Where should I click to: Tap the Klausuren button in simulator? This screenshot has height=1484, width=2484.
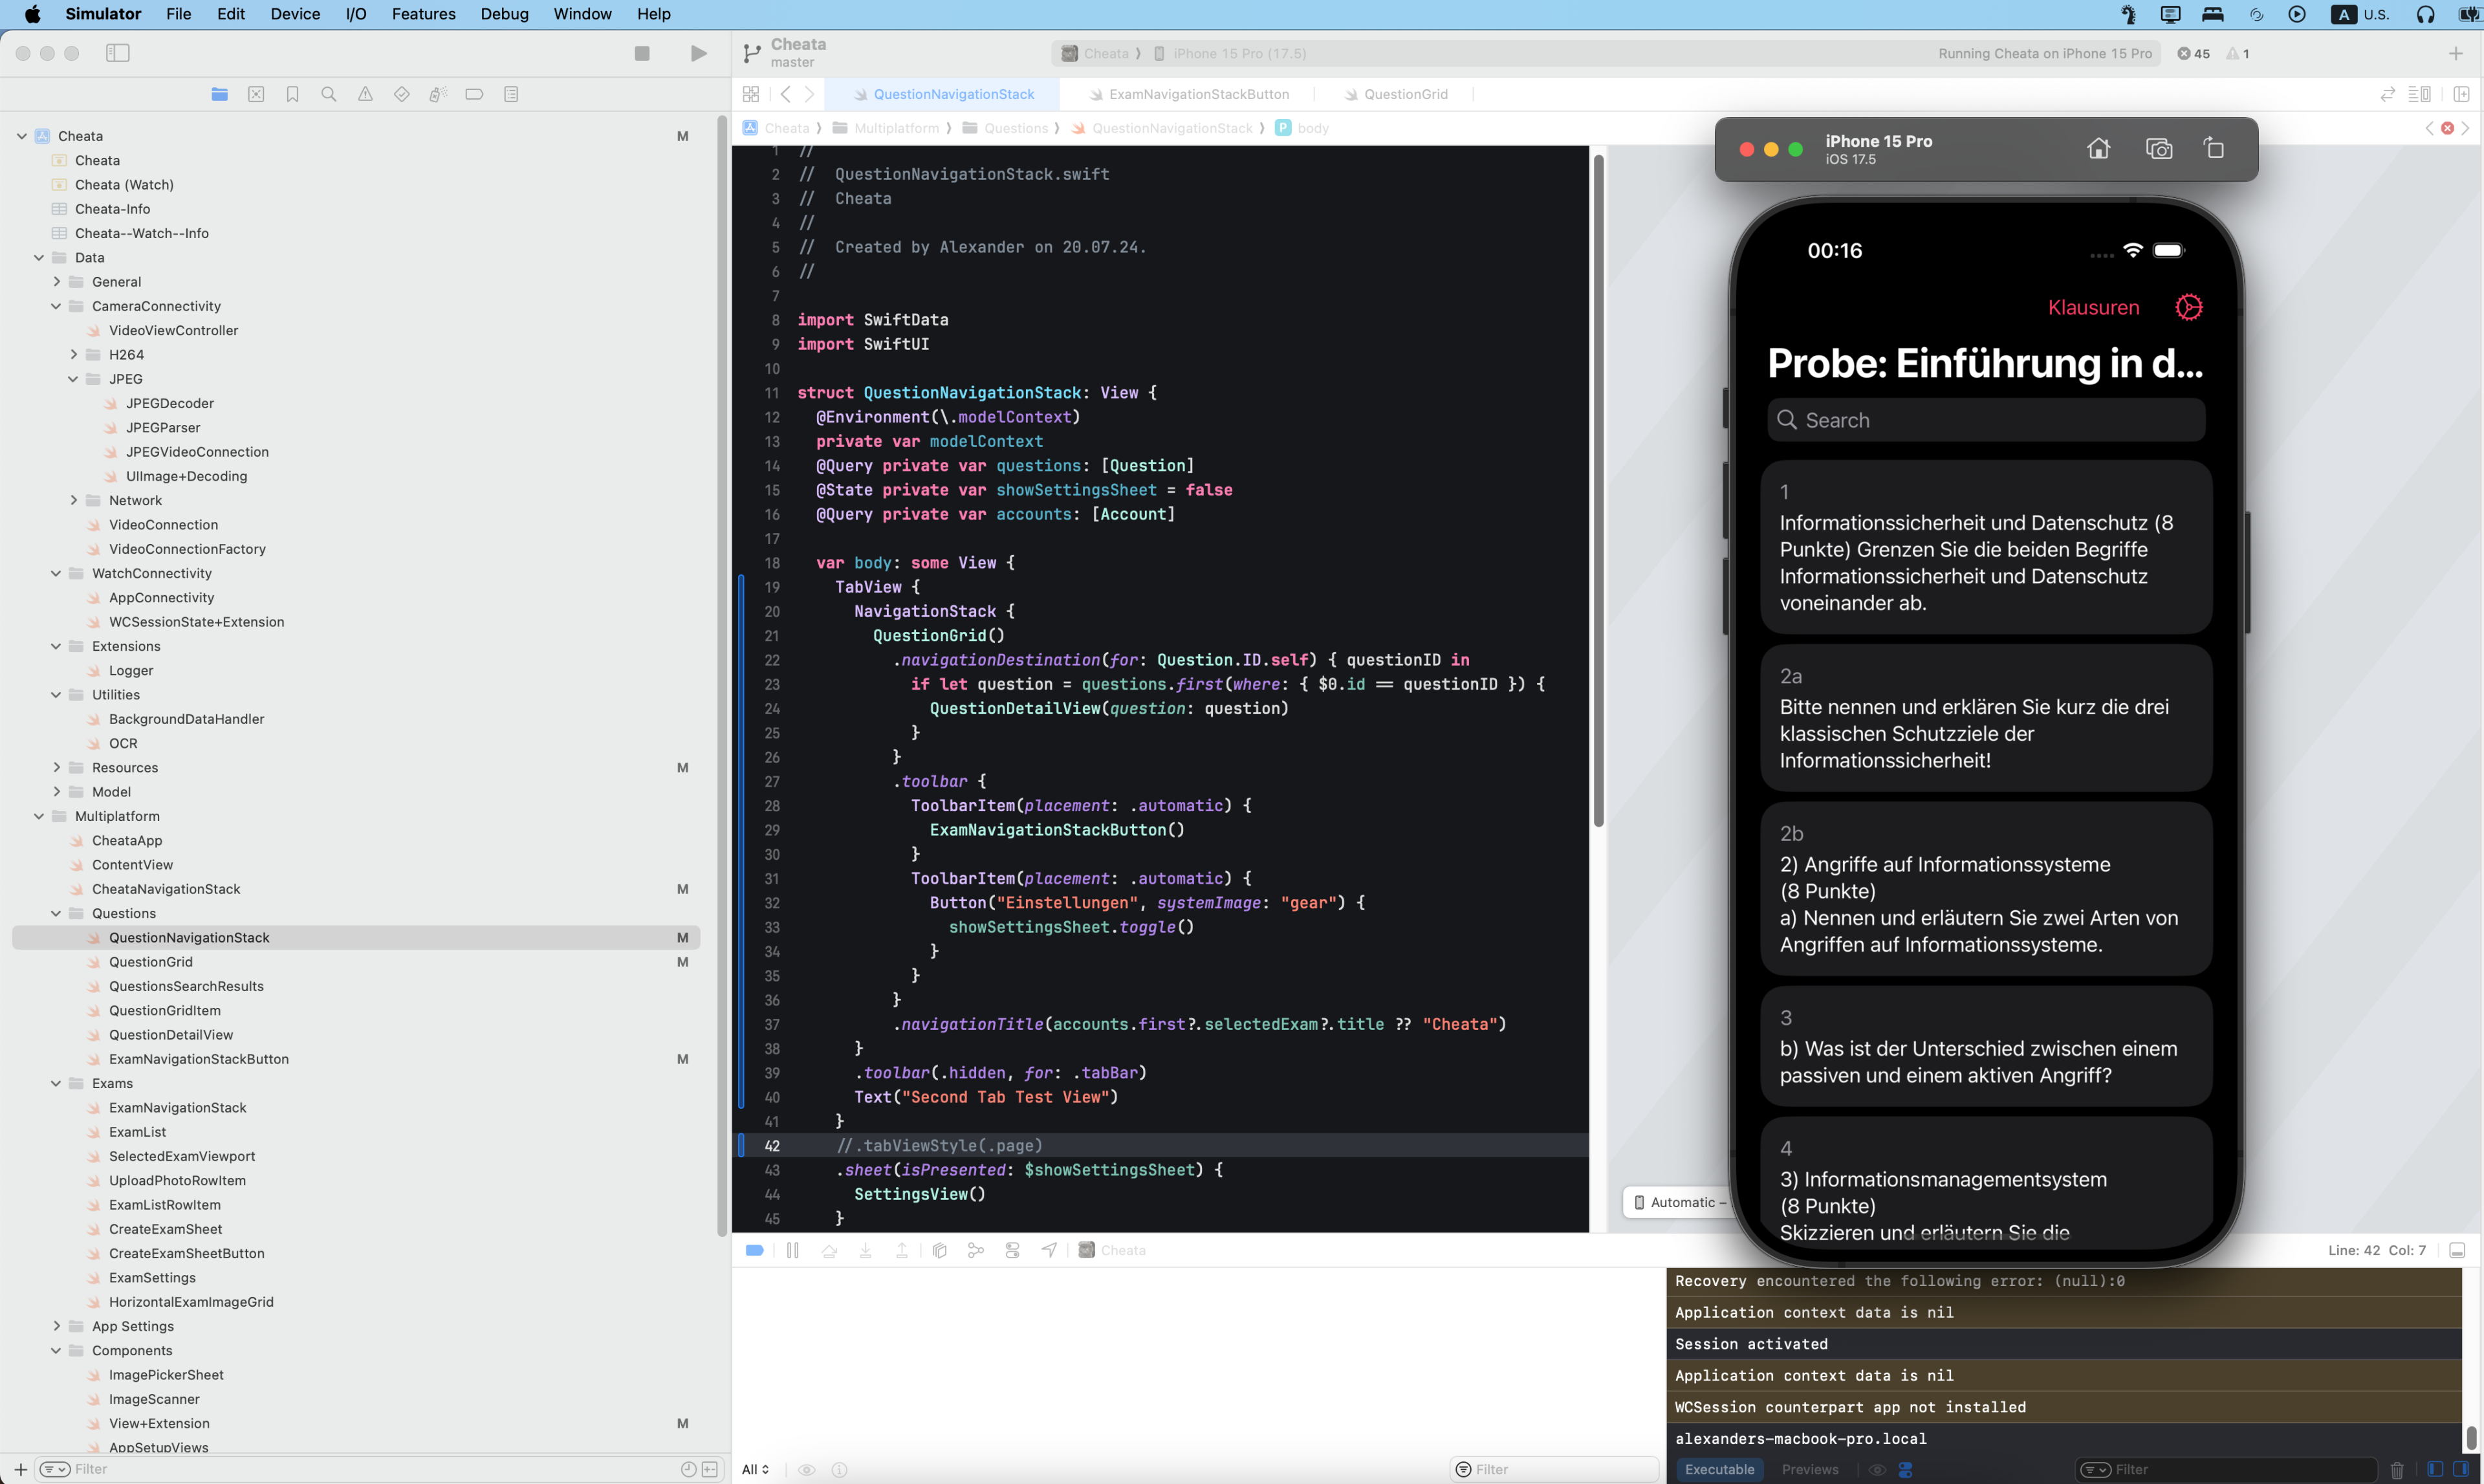tap(2093, 307)
